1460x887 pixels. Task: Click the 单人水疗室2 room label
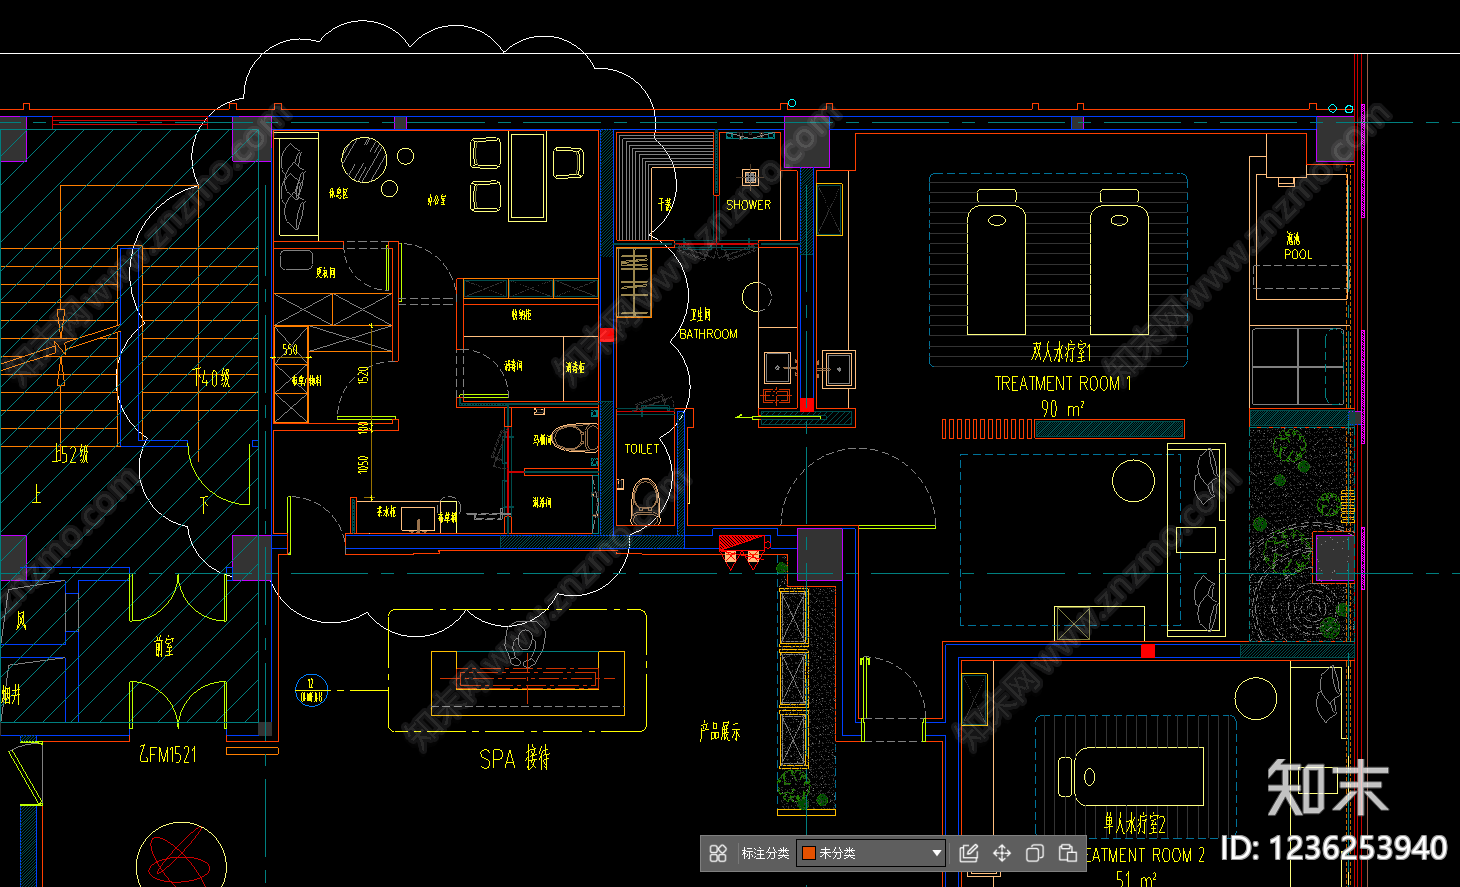(1135, 824)
